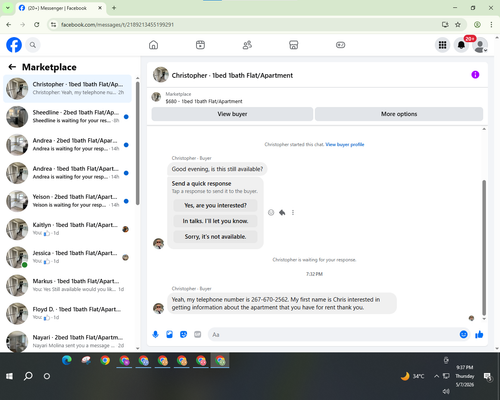
Task: Attach a file with image icon
Action: [169, 334]
